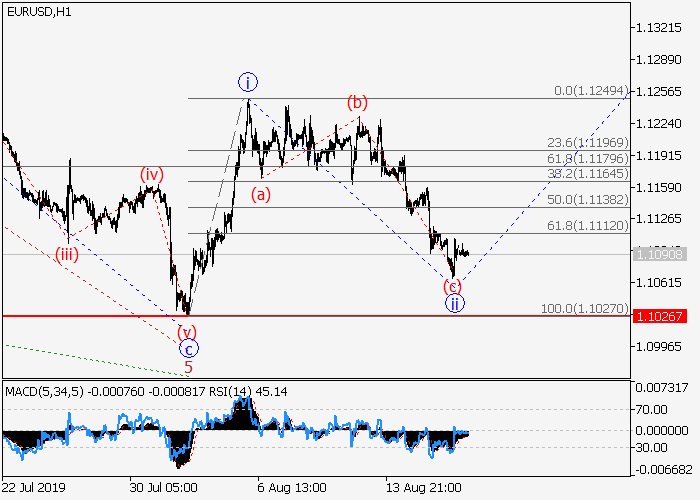Select the red 5 wave label

[x=188, y=367]
